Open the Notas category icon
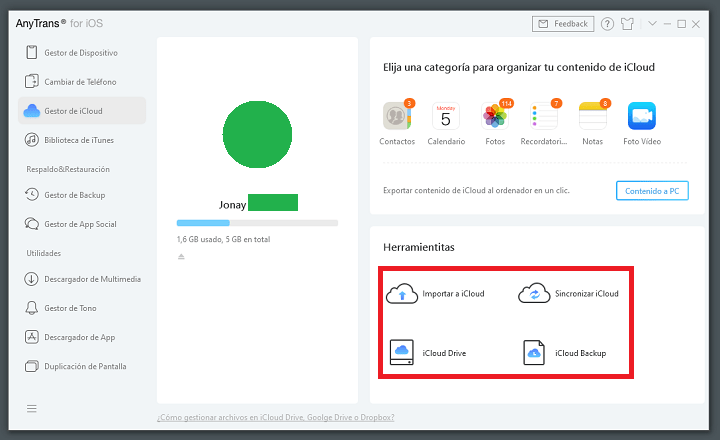Image resolution: width=720 pixels, height=440 pixels. (x=593, y=116)
